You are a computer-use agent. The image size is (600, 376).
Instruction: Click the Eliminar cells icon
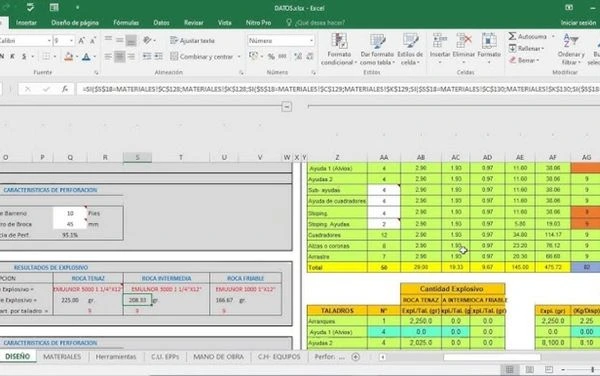tap(464, 40)
